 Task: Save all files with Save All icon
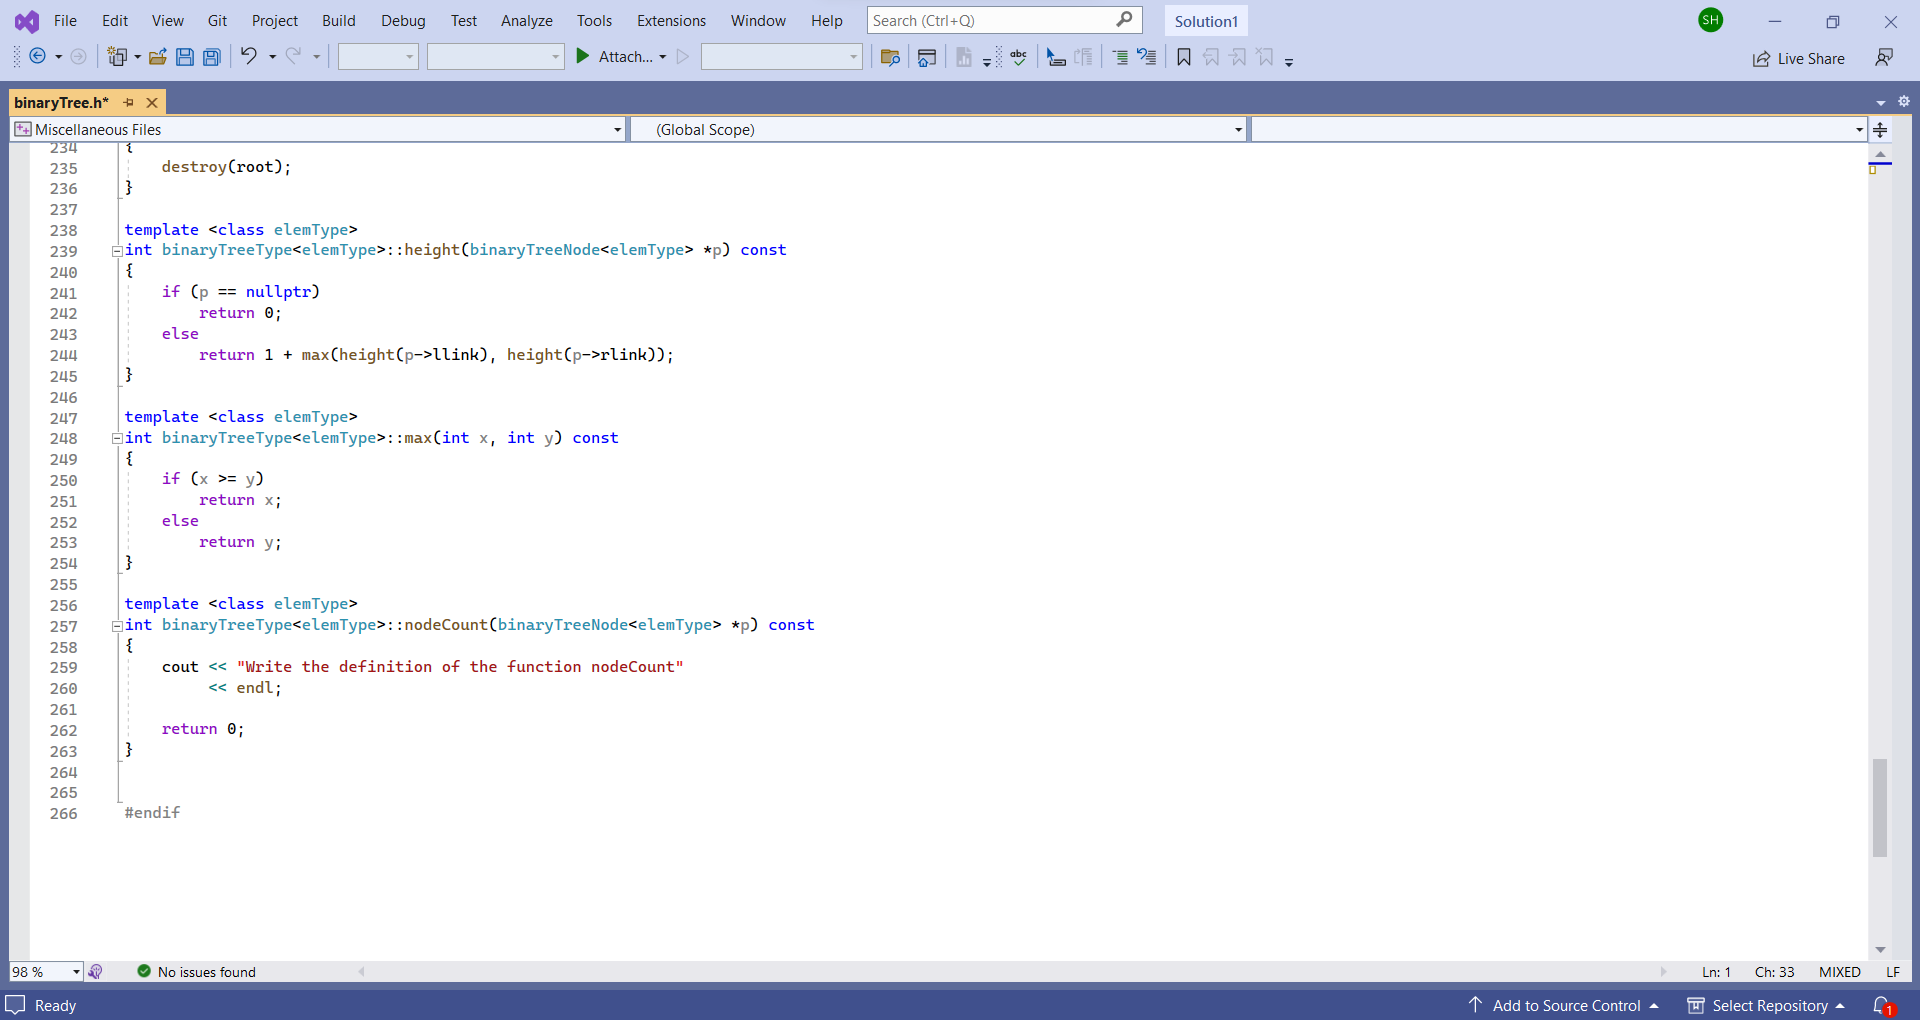[x=211, y=57]
